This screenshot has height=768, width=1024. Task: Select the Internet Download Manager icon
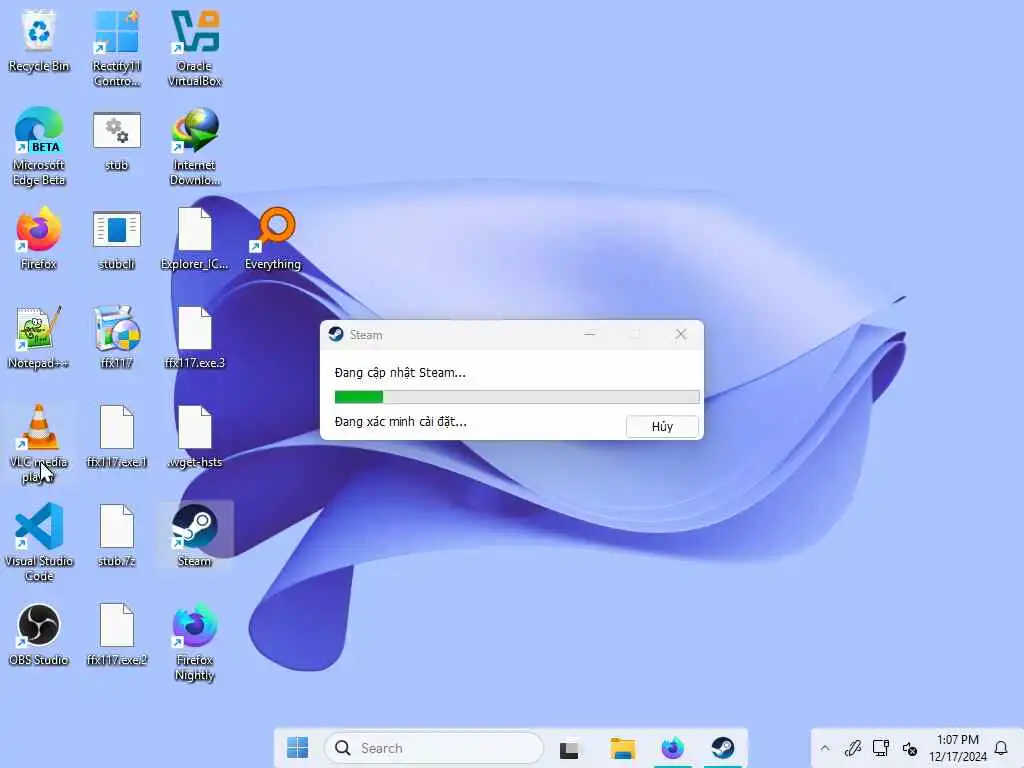[195, 146]
